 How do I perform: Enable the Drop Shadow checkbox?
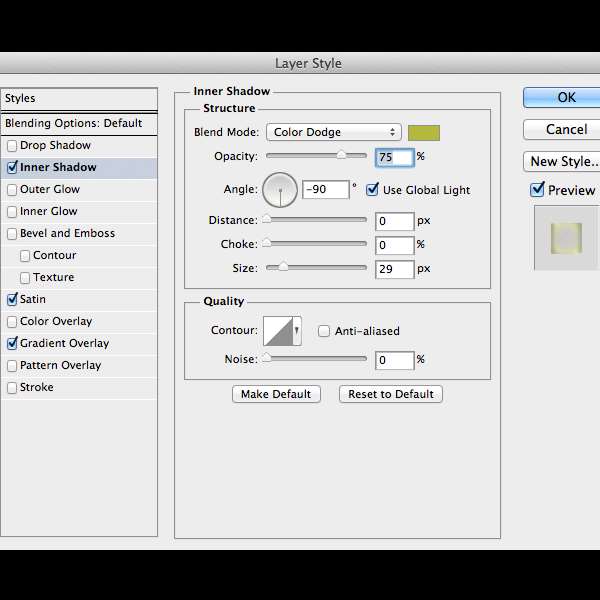[12, 146]
